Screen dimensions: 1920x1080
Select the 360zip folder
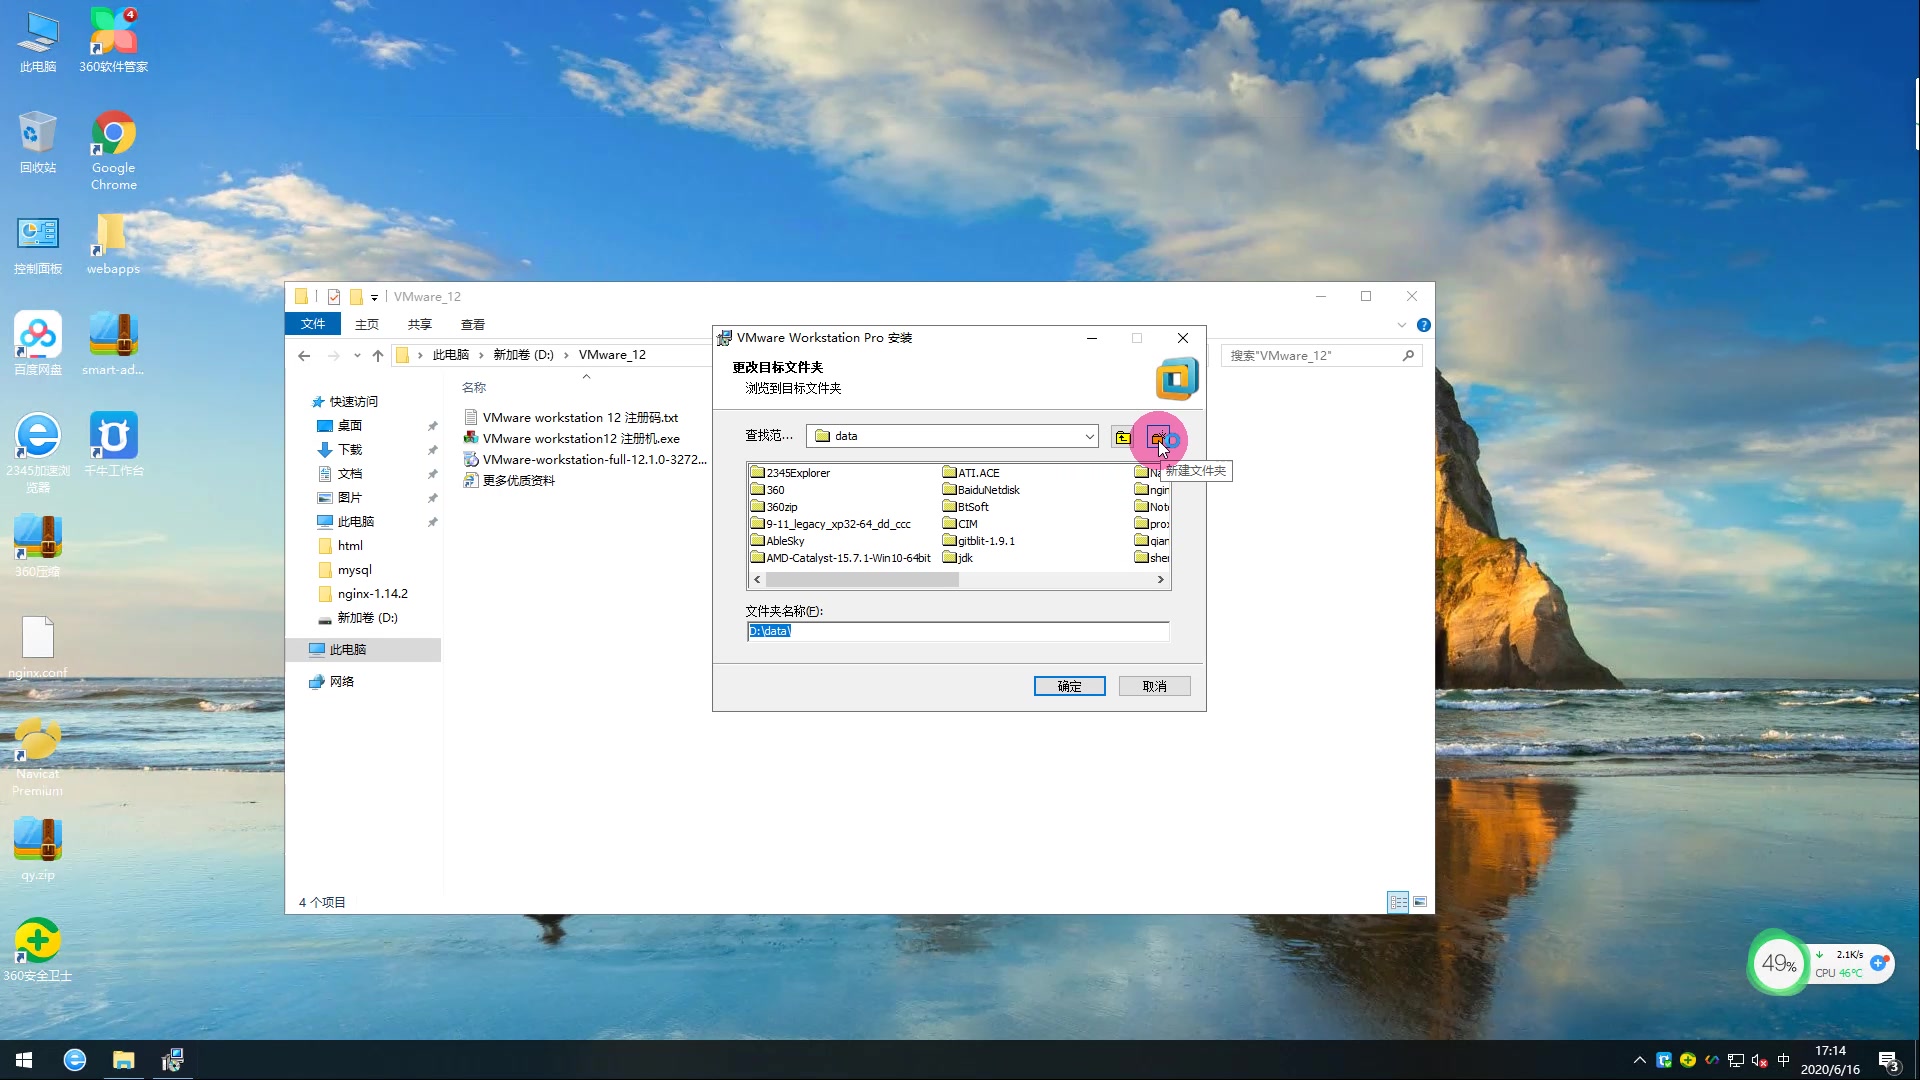[774, 507]
